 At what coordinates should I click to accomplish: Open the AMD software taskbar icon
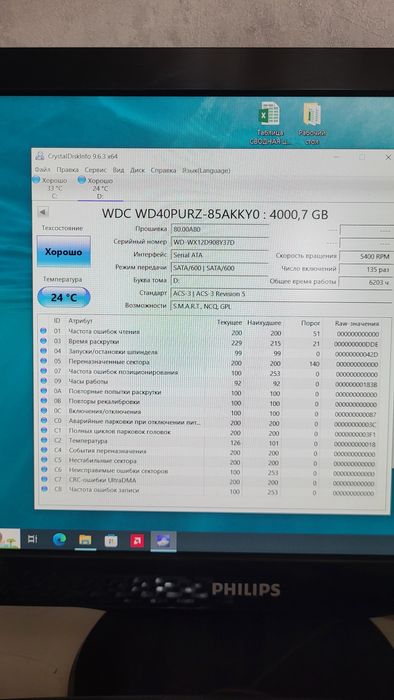(x=137, y=541)
